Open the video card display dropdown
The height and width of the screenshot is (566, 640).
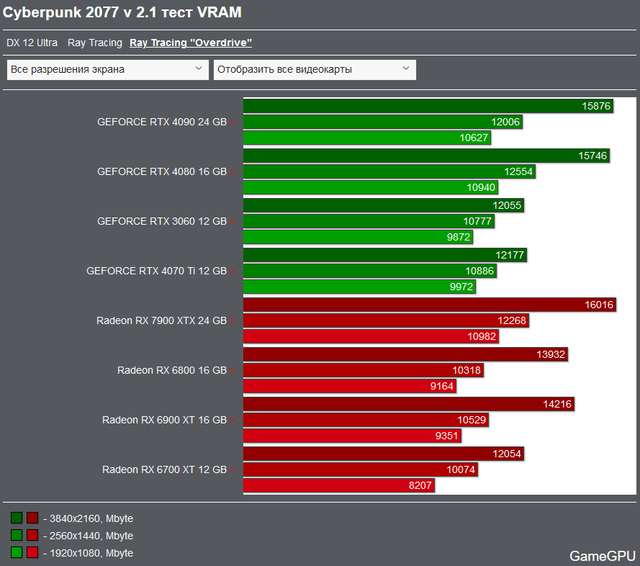tap(315, 70)
